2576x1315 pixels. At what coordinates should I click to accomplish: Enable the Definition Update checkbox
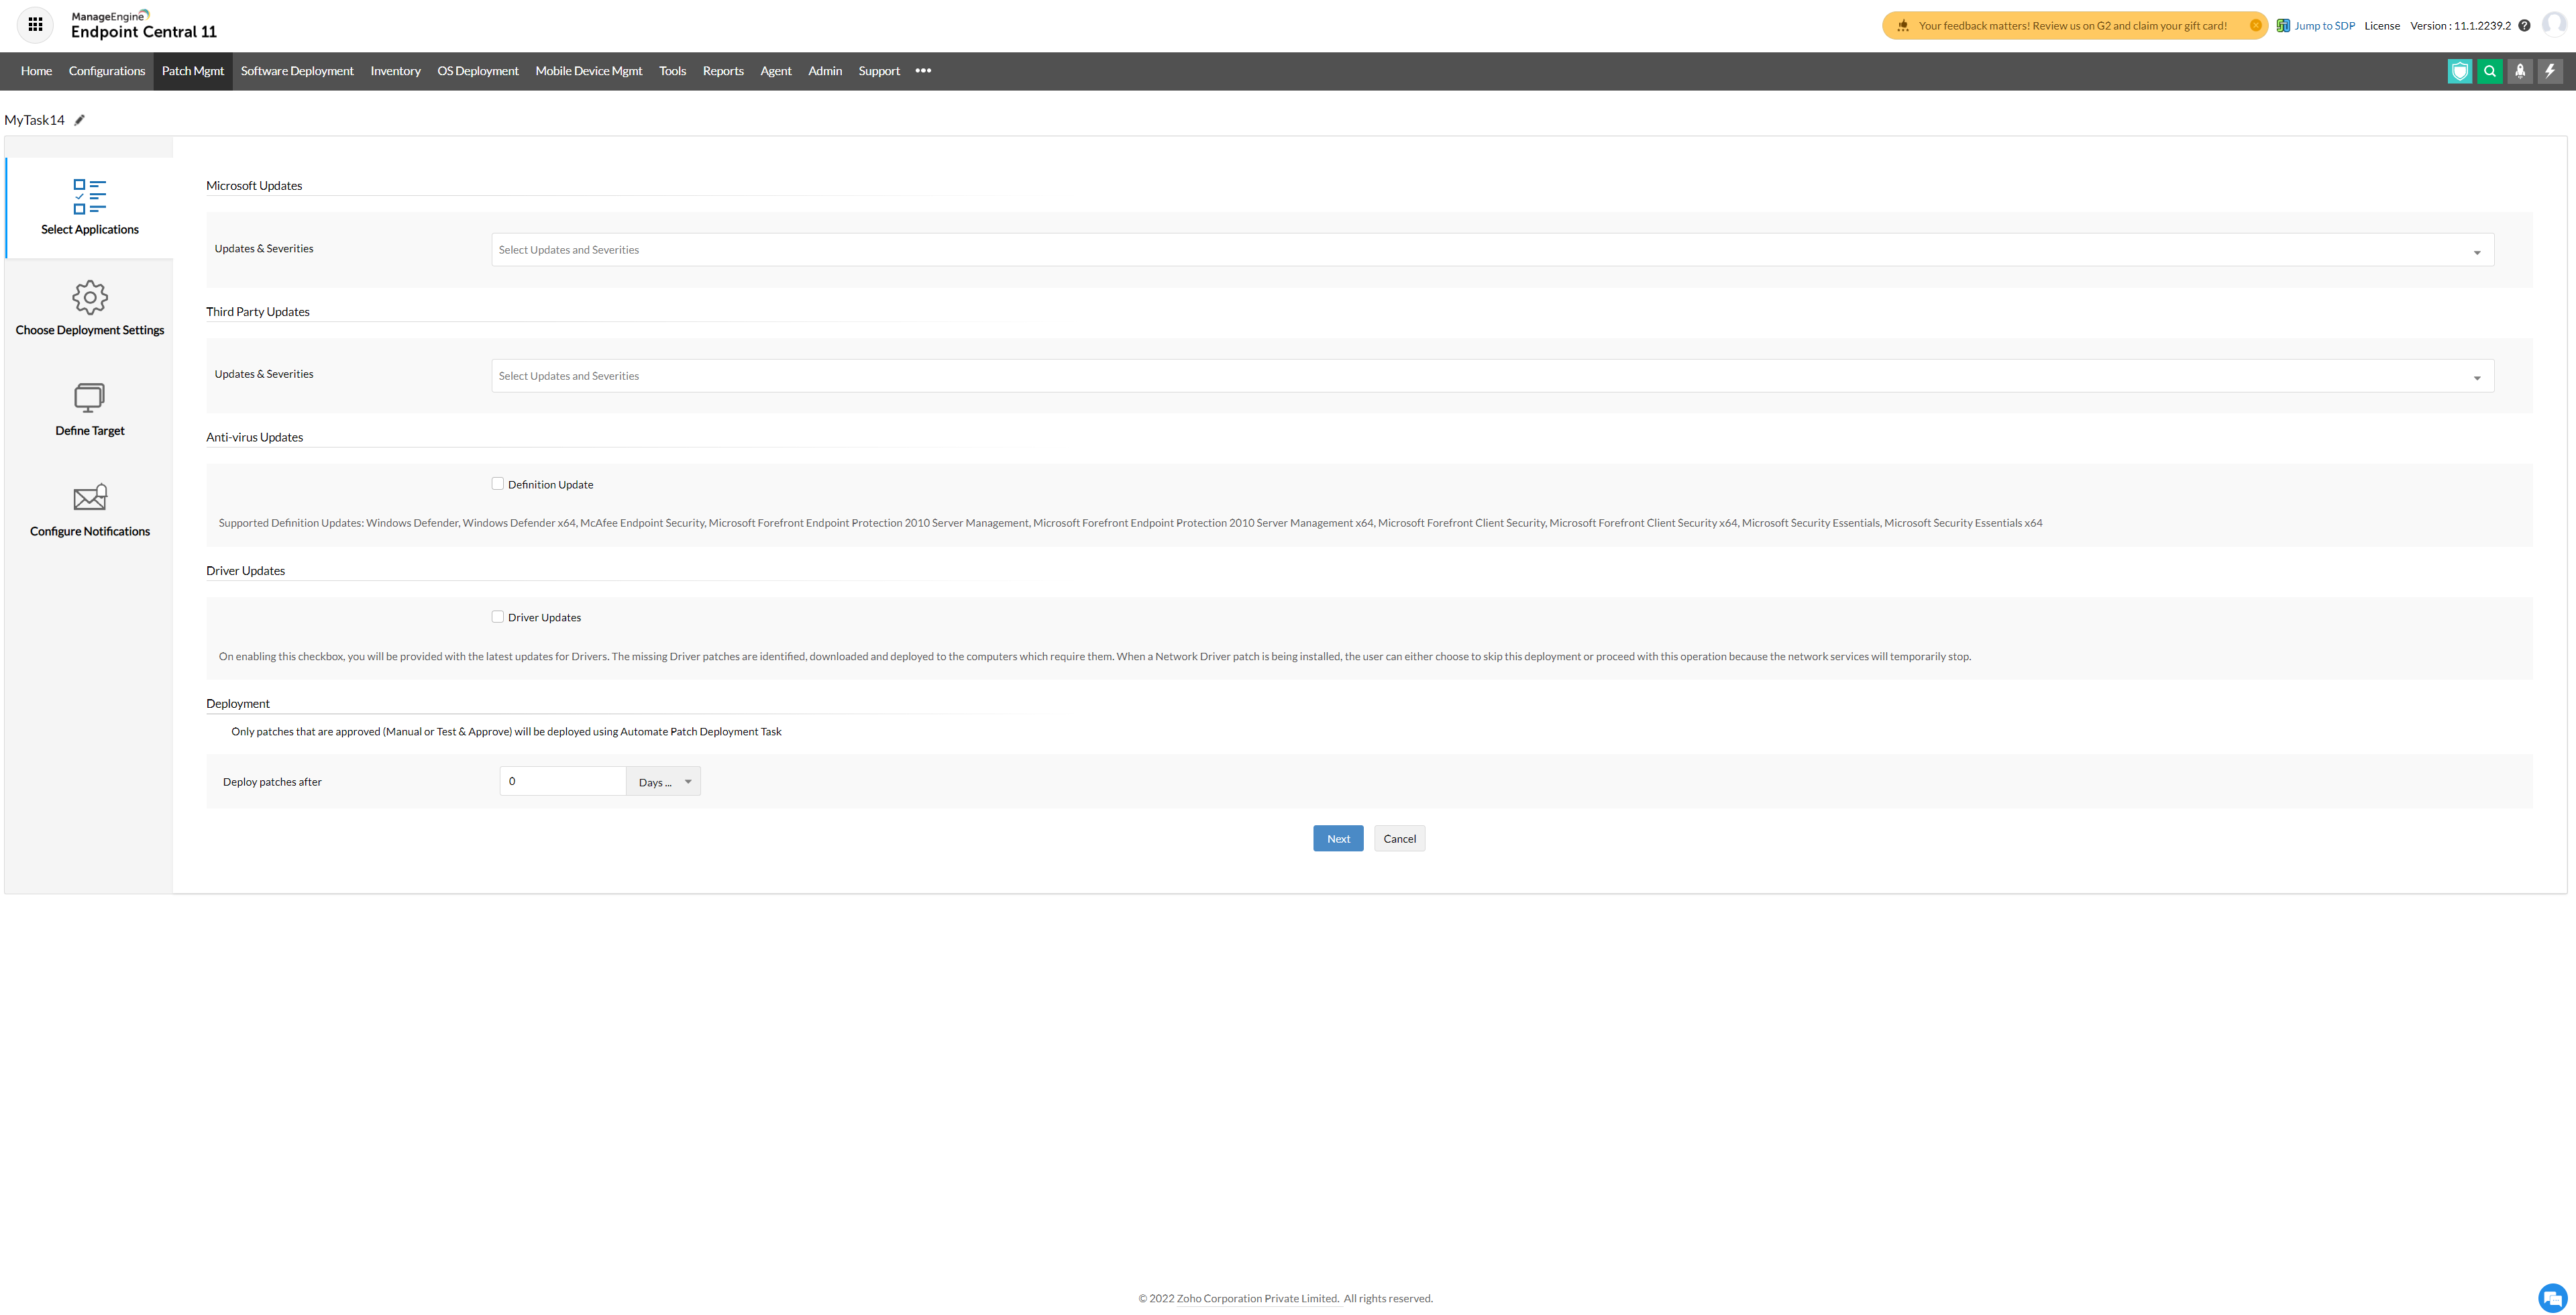point(497,484)
